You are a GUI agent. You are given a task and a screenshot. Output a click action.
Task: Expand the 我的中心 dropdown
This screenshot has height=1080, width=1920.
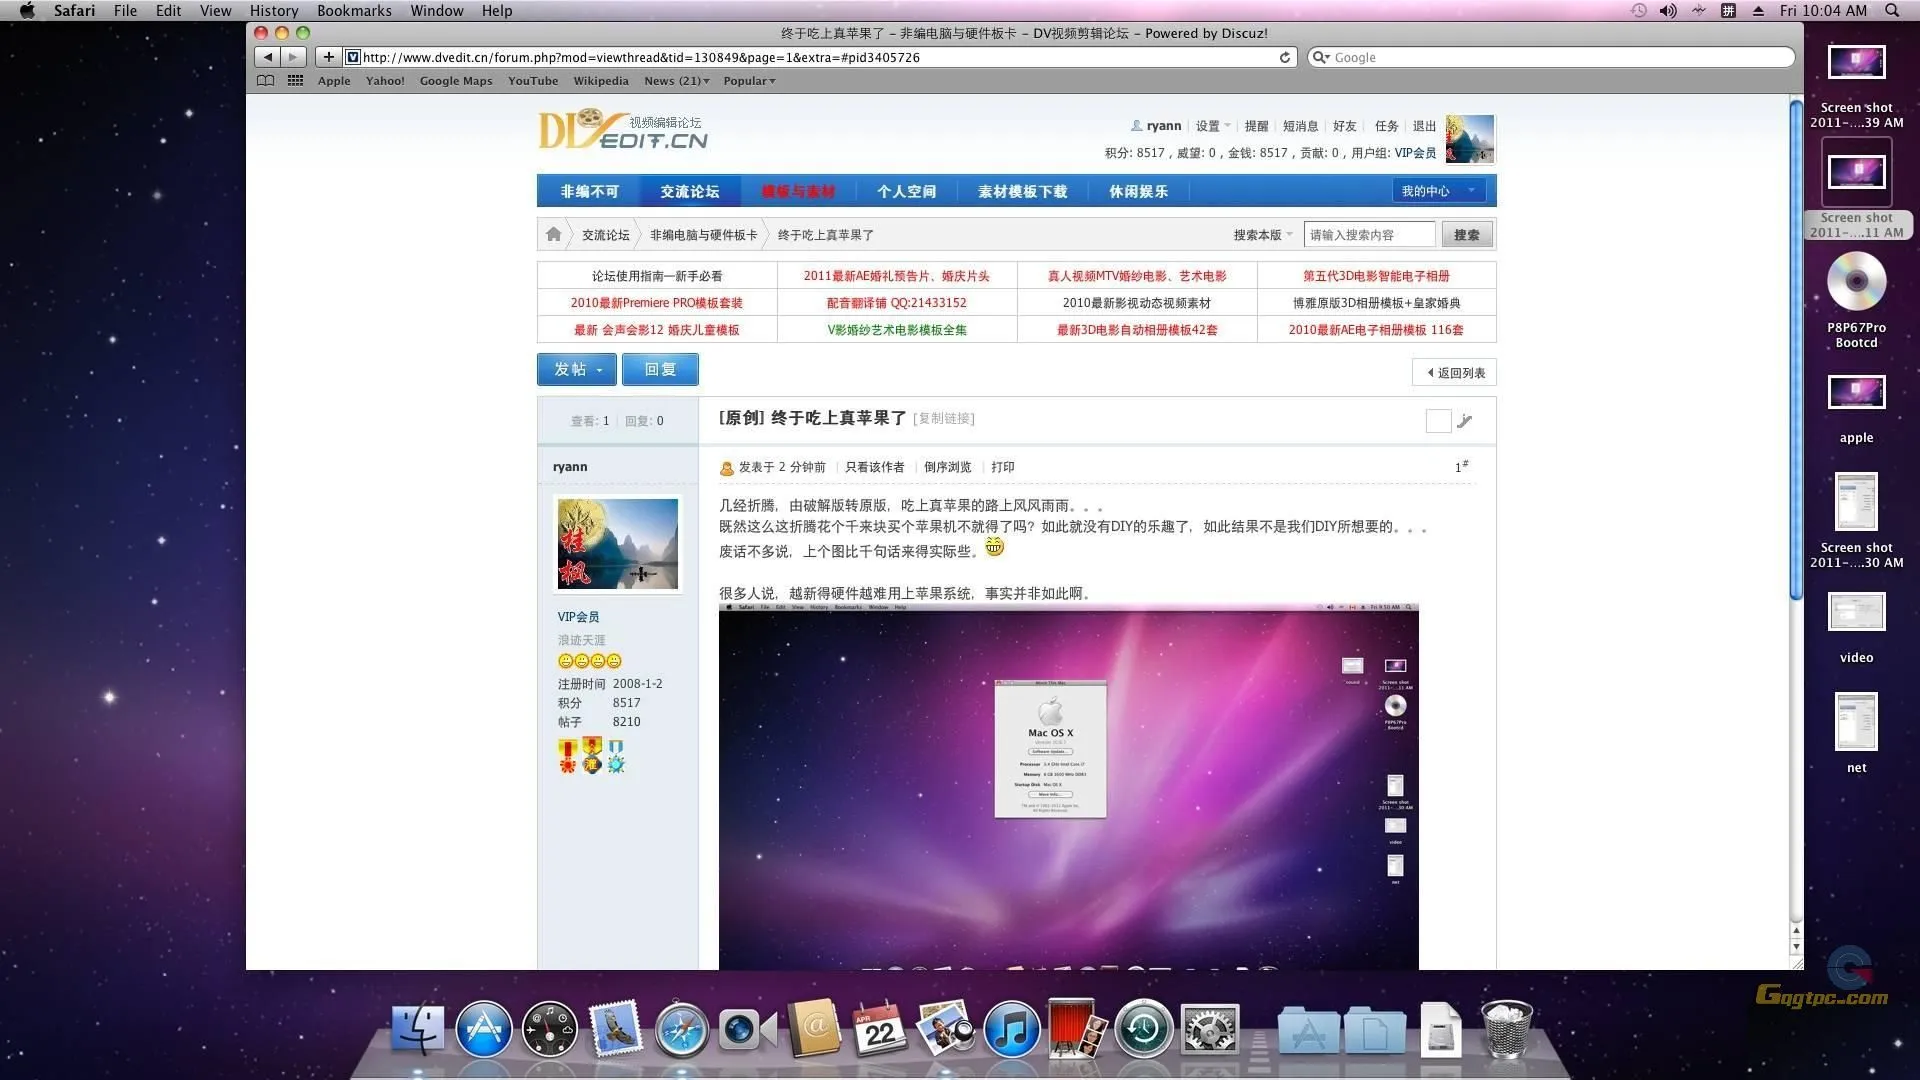point(1437,190)
